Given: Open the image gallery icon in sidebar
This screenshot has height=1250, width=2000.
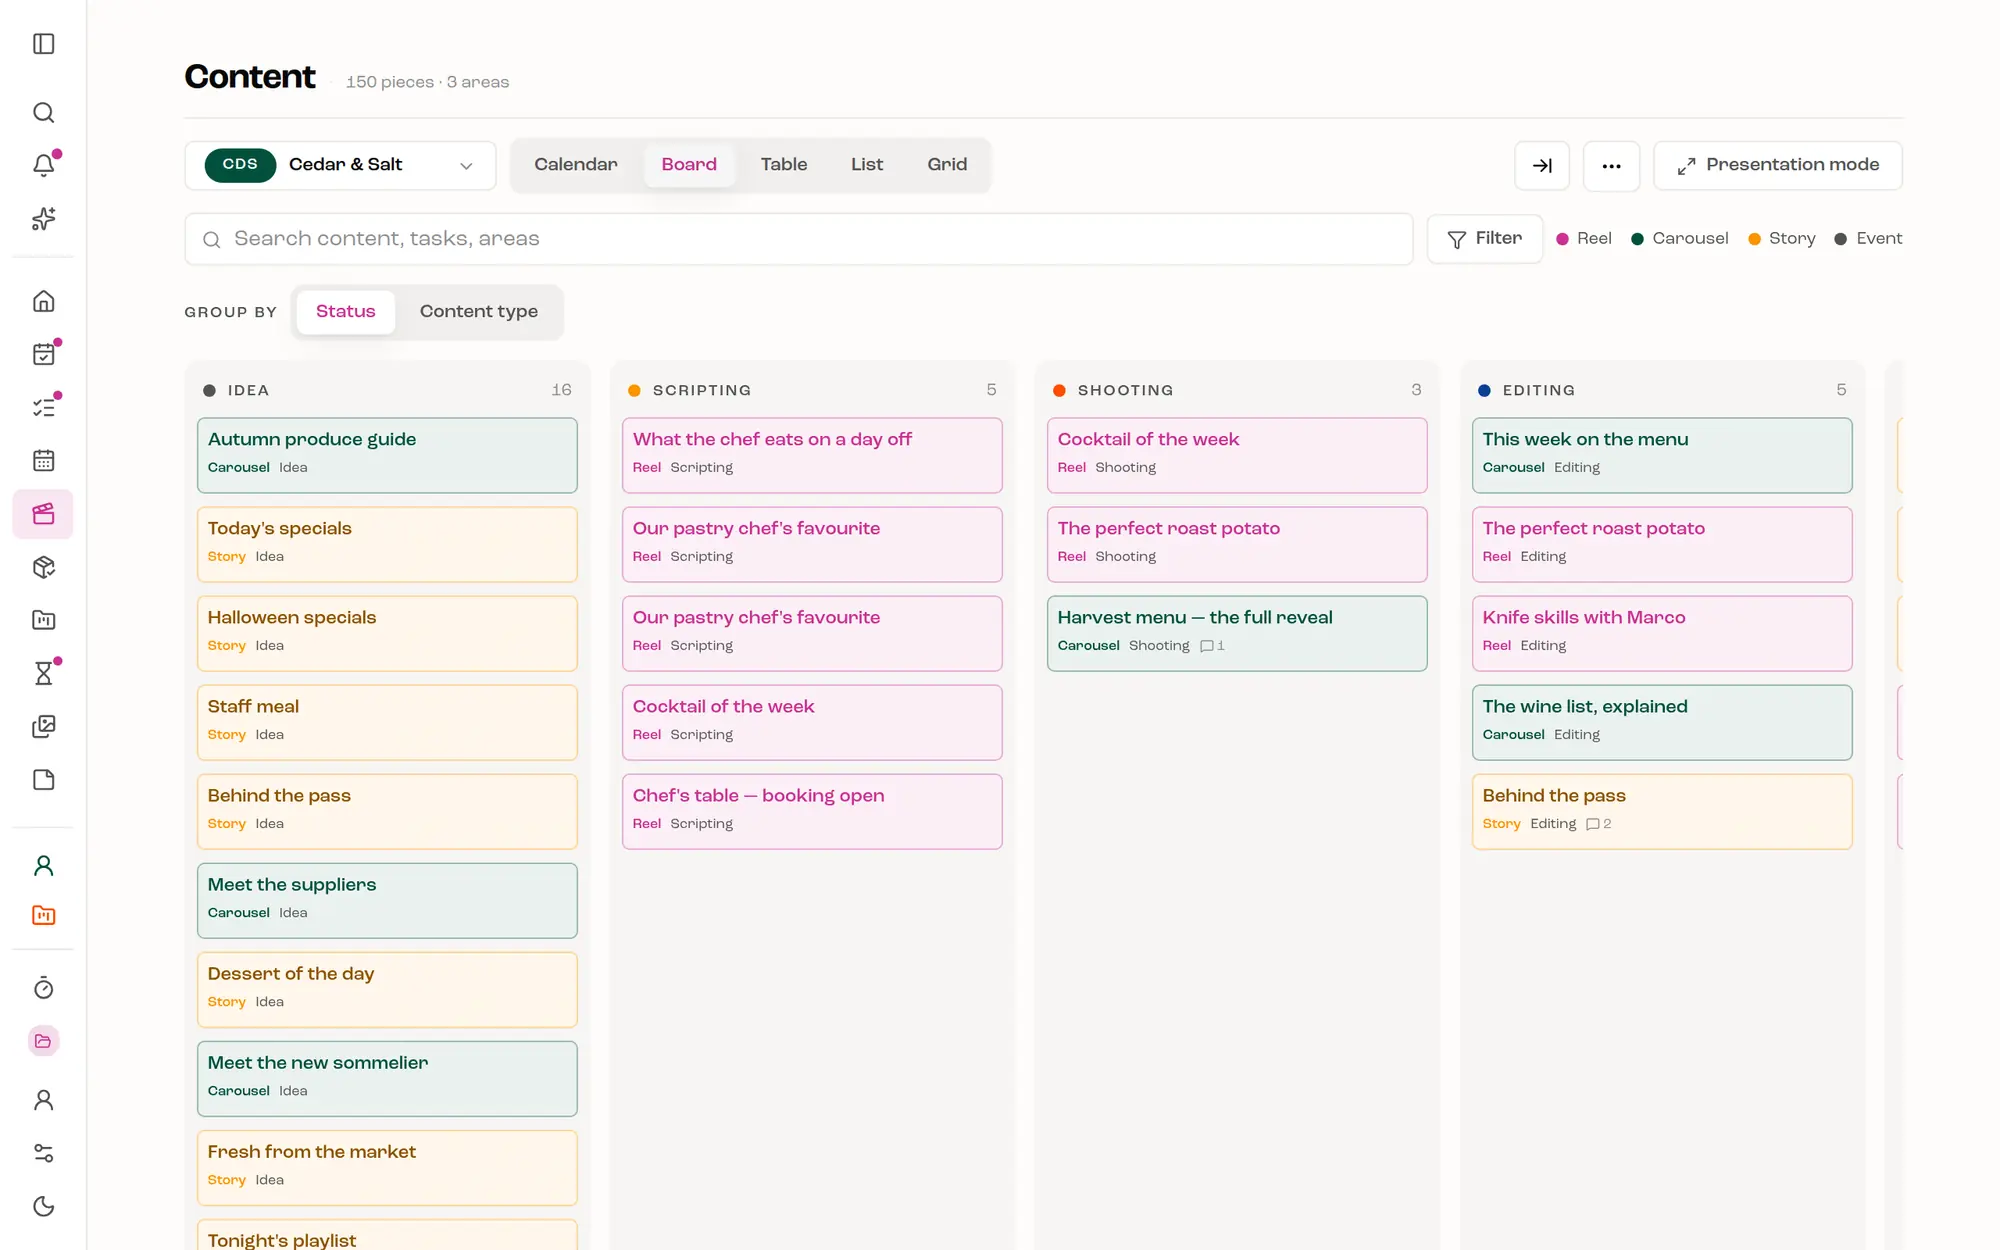Looking at the screenshot, I should pos(43,726).
